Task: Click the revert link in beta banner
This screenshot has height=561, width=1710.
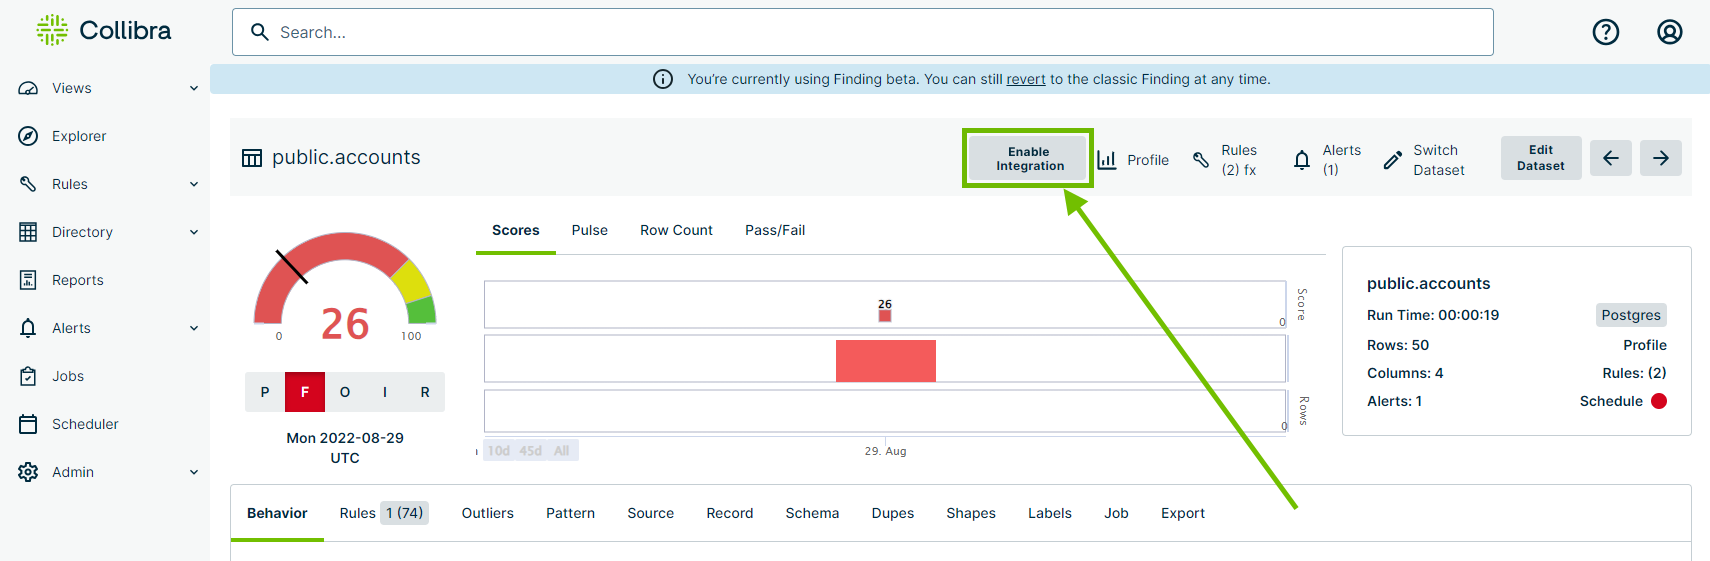Action: point(1025,79)
